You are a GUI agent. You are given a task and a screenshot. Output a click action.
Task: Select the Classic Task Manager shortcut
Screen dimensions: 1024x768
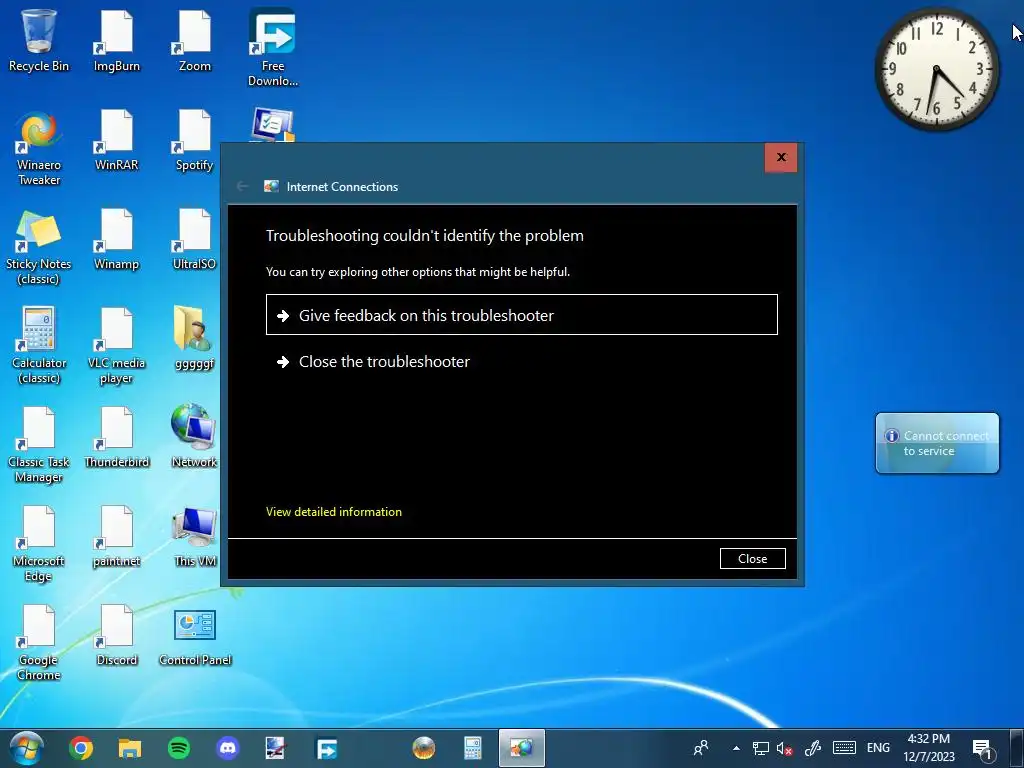tap(39, 445)
